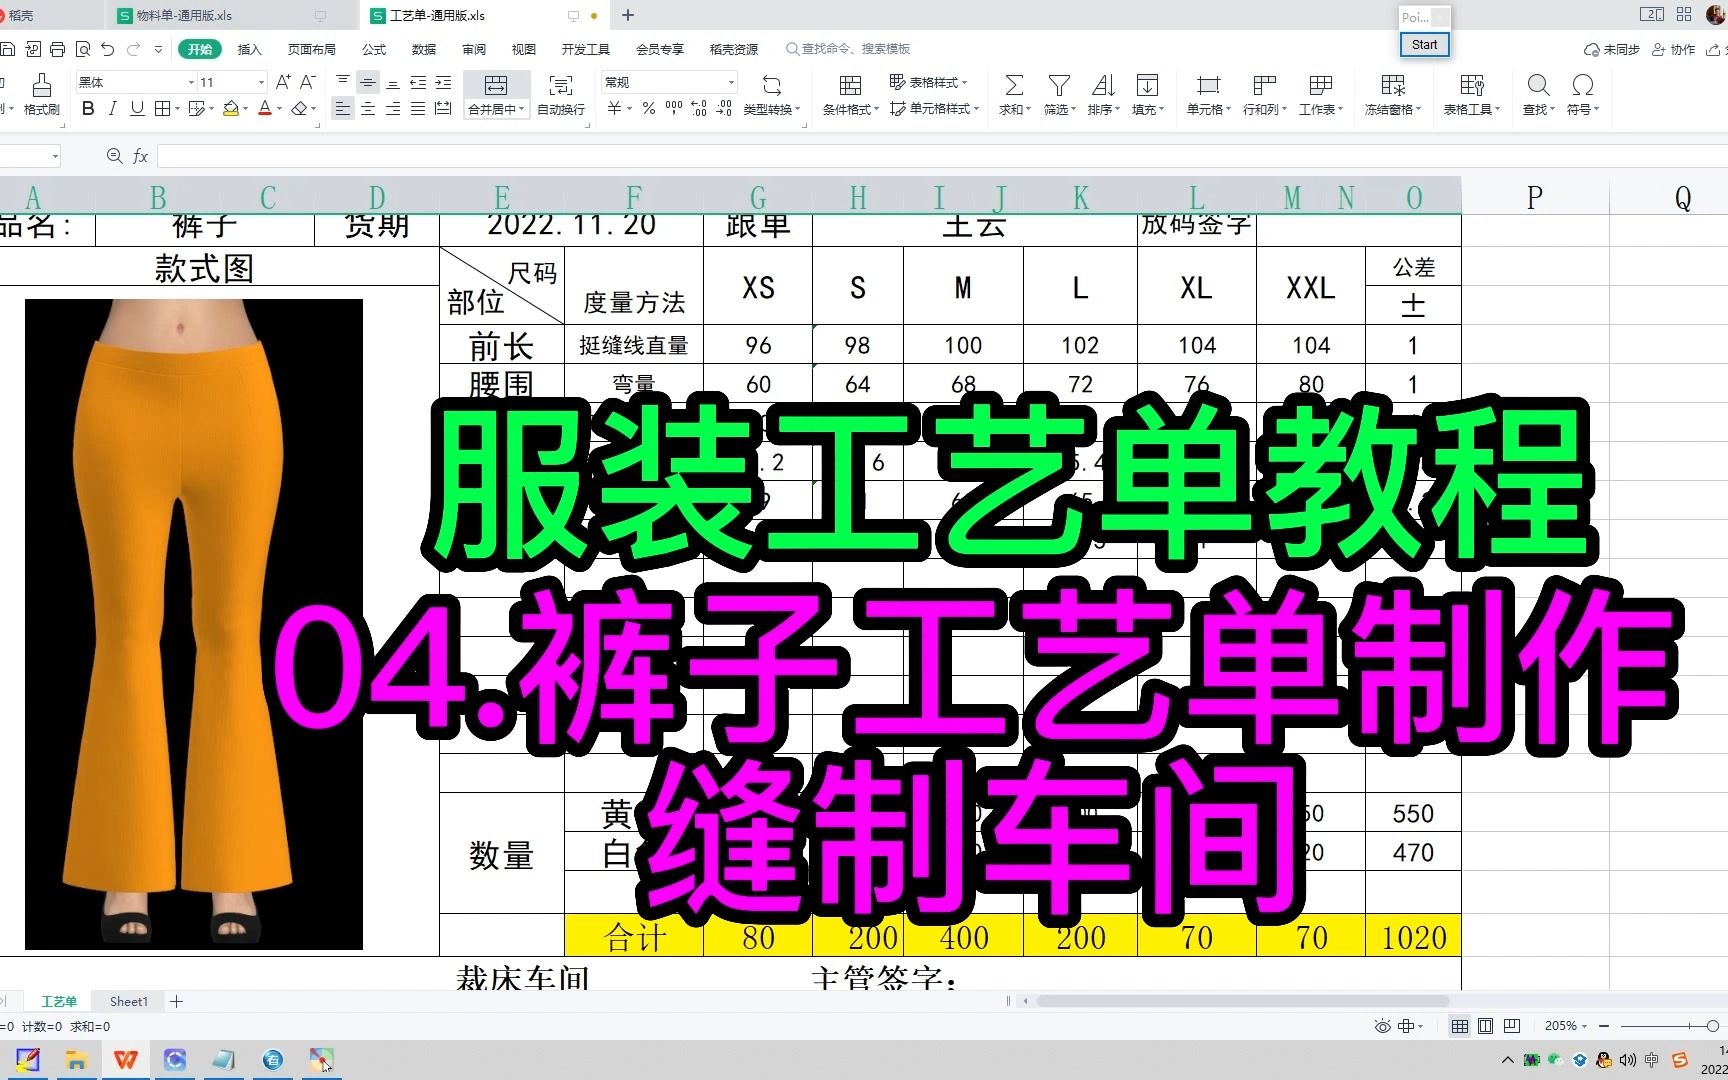Align text to top

coord(343,82)
